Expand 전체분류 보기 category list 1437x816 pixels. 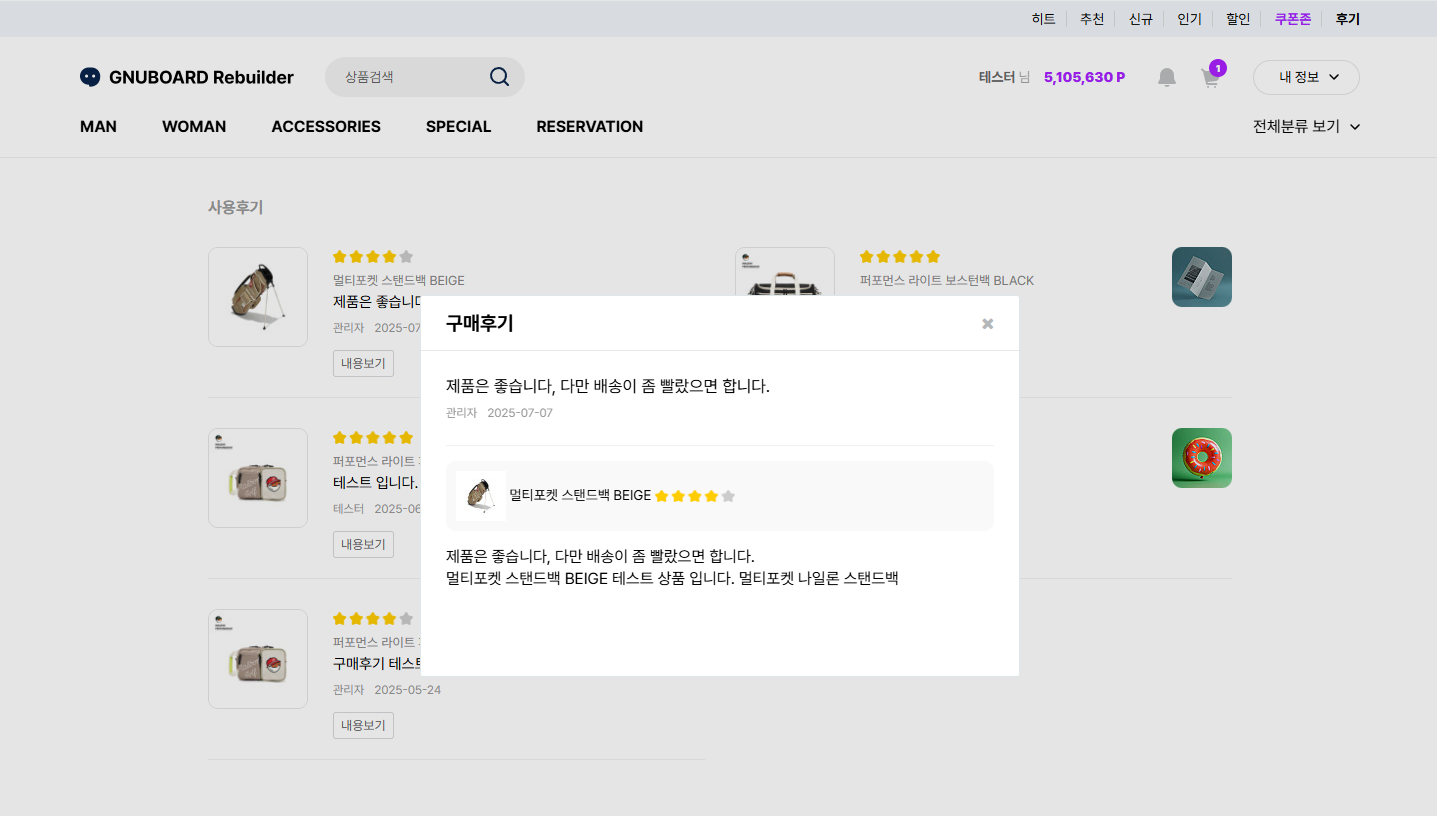pyautogui.click(x=1306, y=127)
